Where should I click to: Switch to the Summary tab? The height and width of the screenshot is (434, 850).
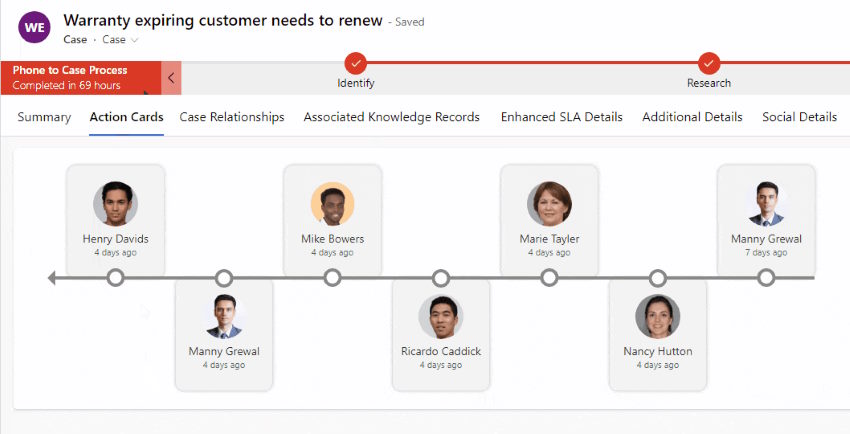pos(44,117)
